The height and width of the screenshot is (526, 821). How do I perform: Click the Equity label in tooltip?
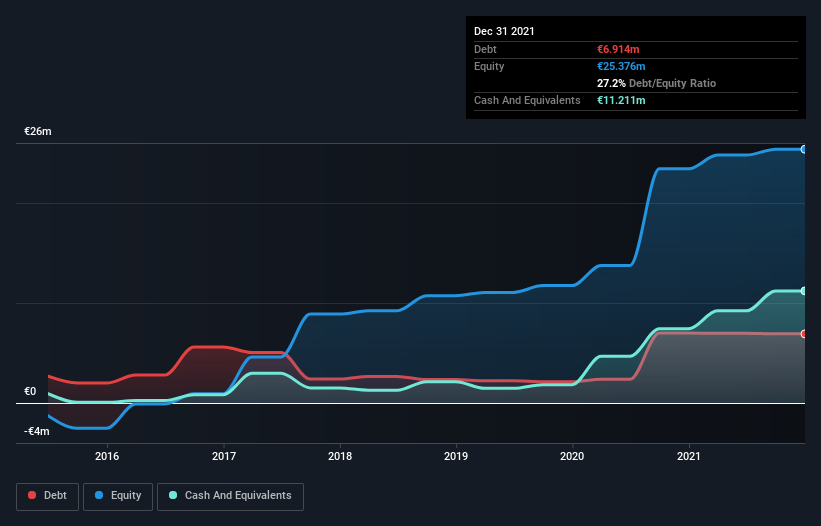click(x=489, y=66)
